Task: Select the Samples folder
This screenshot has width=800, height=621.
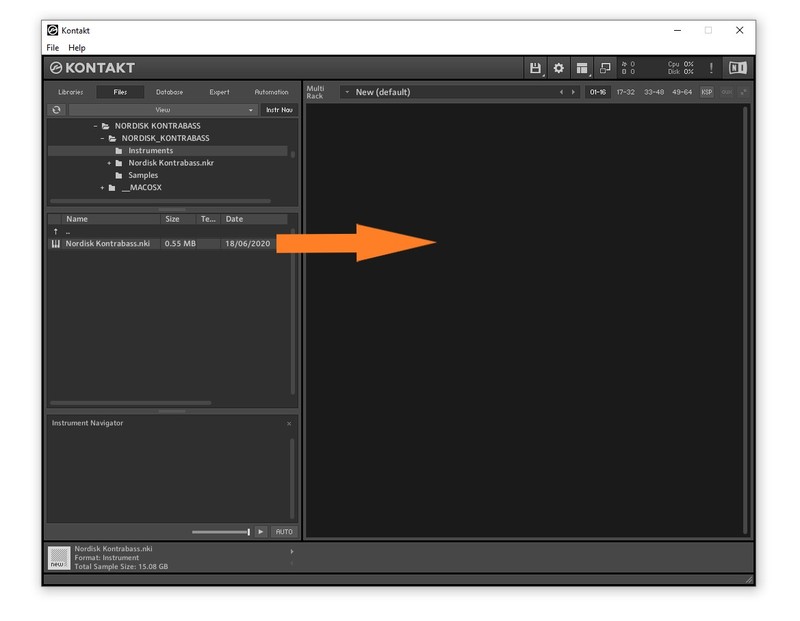Action: [x=143, y=176]
